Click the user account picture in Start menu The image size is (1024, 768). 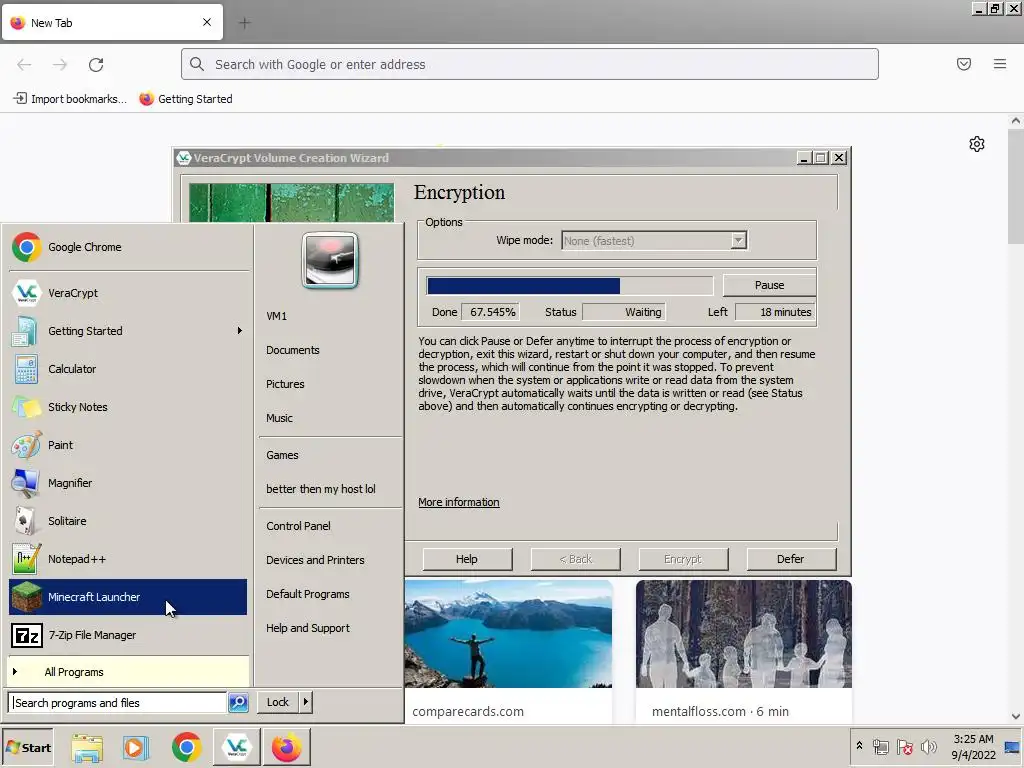click(x=330, y=260)
